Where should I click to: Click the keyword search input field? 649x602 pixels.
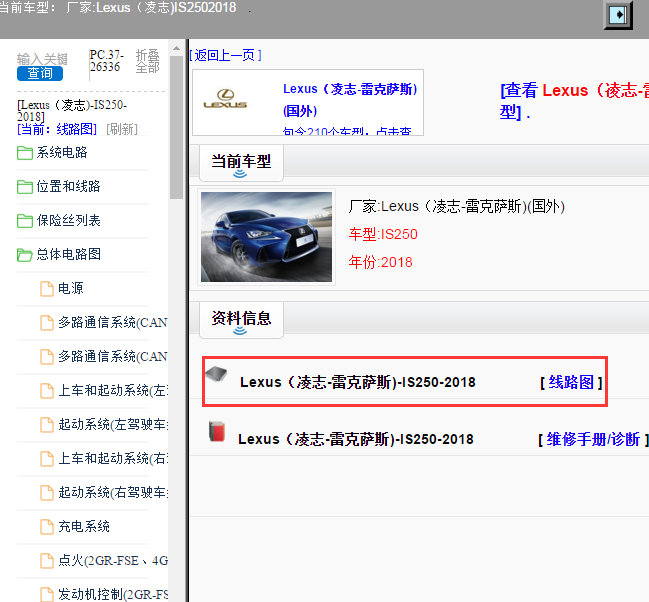coord(42,59)
